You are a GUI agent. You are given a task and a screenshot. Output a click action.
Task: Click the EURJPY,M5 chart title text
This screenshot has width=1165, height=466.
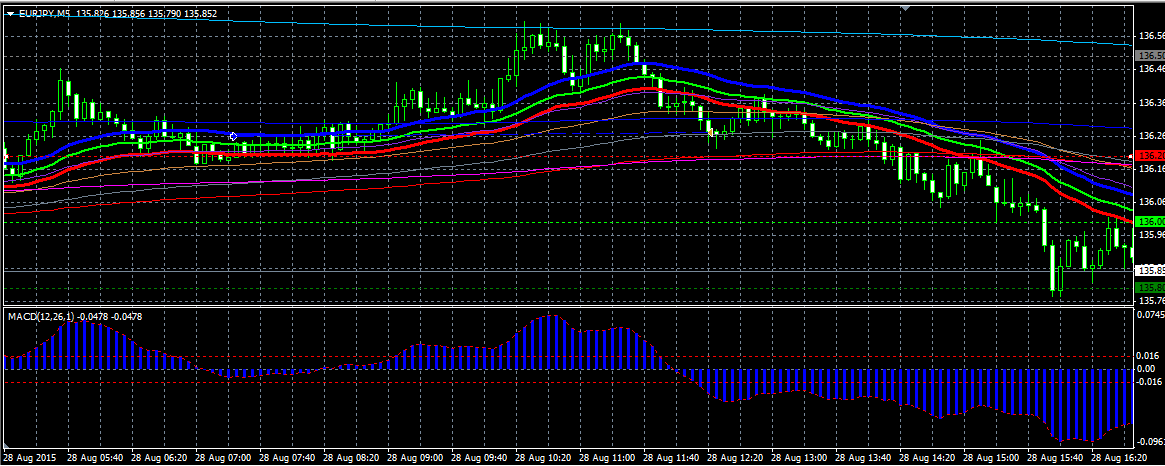[43, 13]
